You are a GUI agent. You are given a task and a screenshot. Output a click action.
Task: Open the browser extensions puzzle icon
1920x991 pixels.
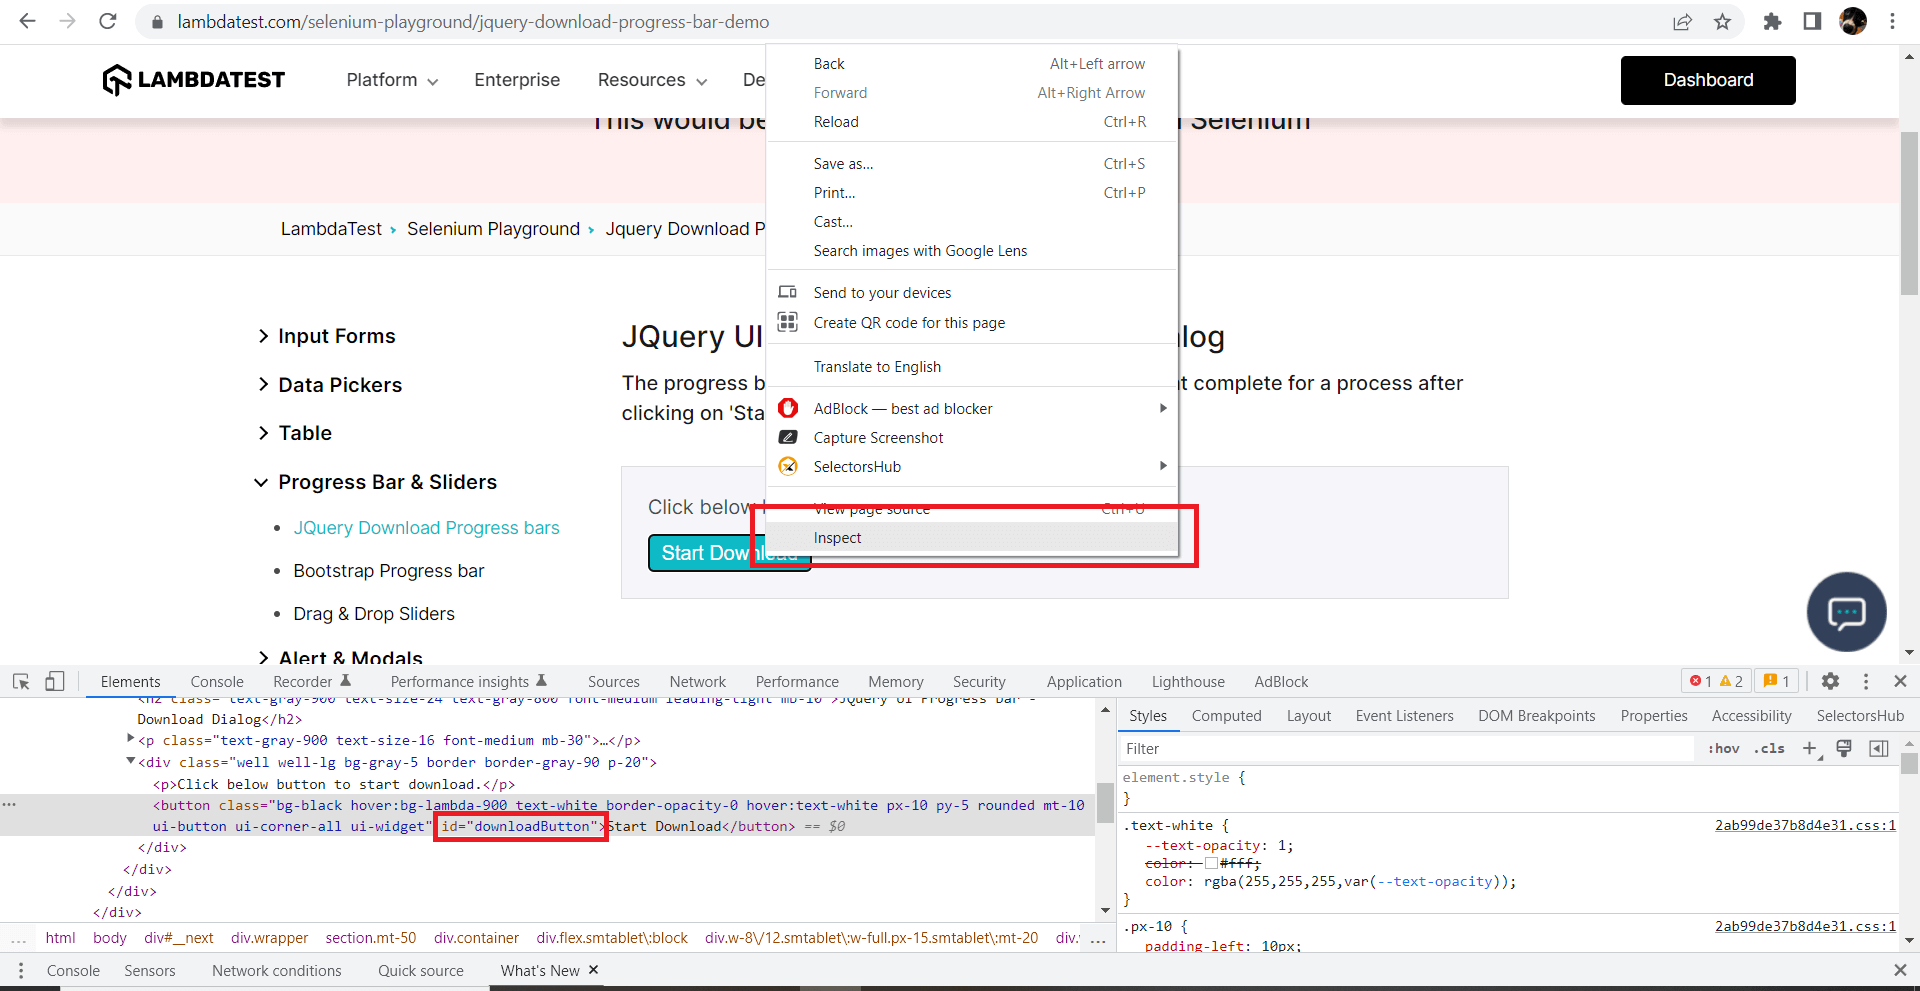pyautogui.click(x=1772, y=22)
